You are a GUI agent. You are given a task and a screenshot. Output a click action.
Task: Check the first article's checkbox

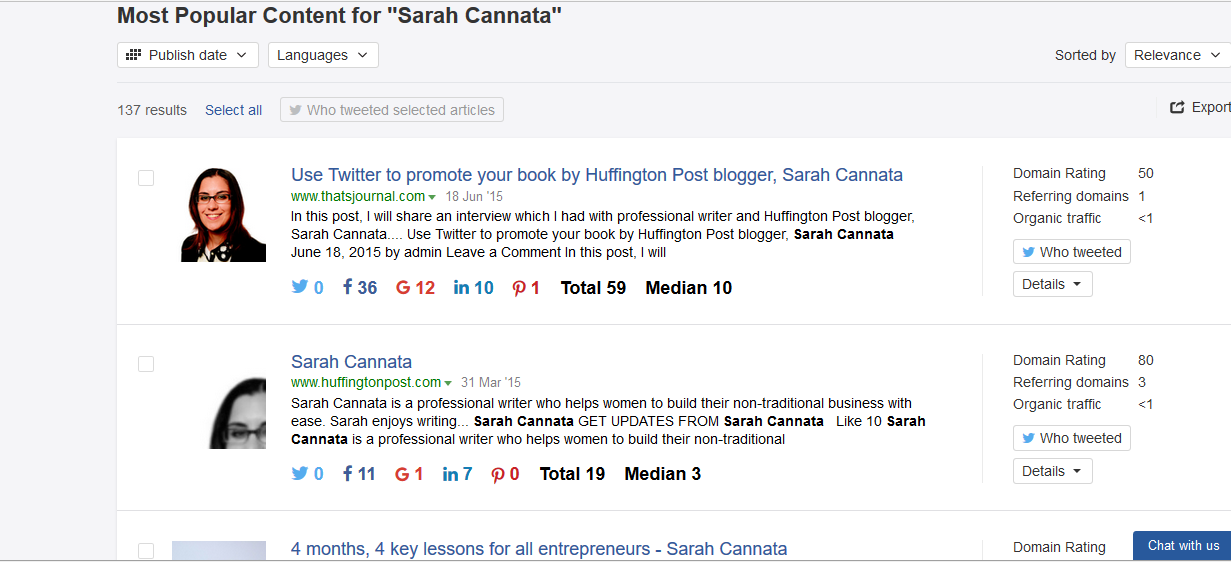click(x=146, y=178)
